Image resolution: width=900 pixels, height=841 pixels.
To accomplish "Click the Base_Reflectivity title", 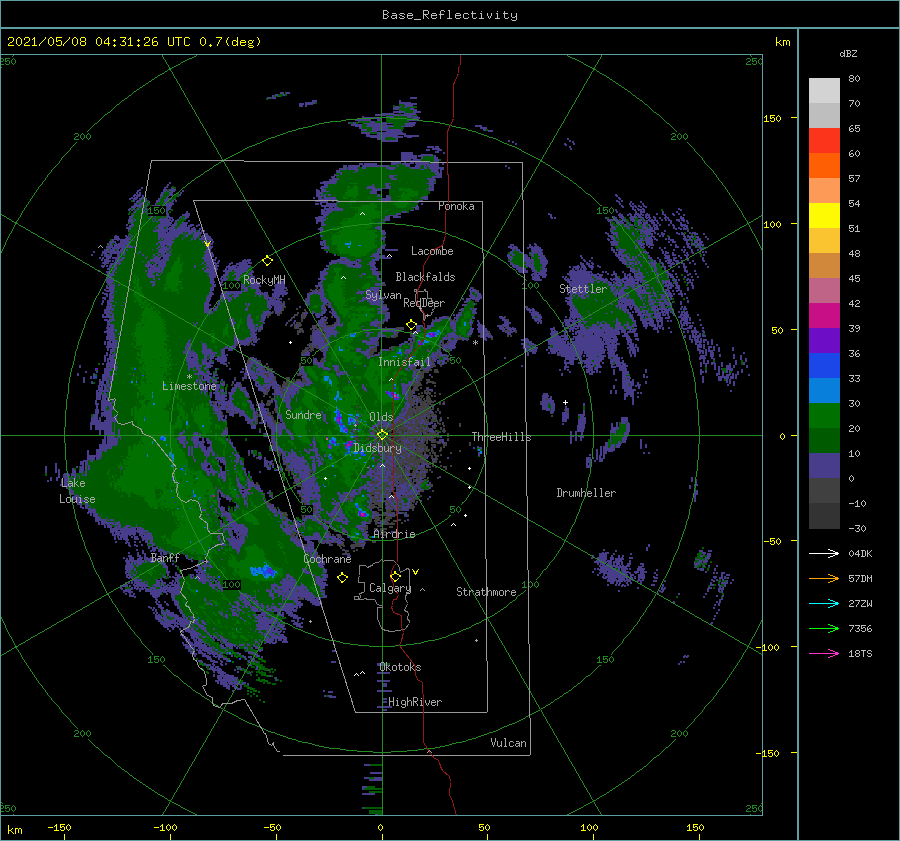I will (450, 15).
